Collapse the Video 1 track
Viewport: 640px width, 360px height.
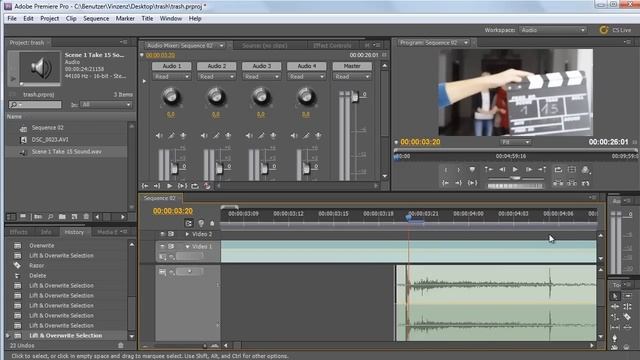(x=187, y=247)
